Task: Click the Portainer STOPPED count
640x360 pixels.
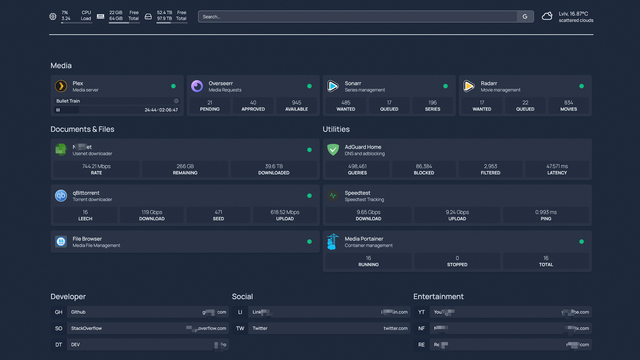Action: pyautogui.click(x=457, y=261)
